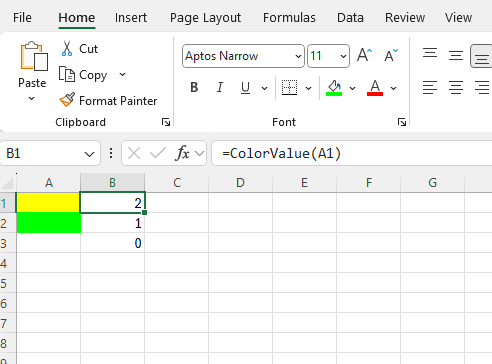The height and width of the screenshot is (364, 492).
Task: Switch to the Insert tab
Action: (x=131, y=18)
